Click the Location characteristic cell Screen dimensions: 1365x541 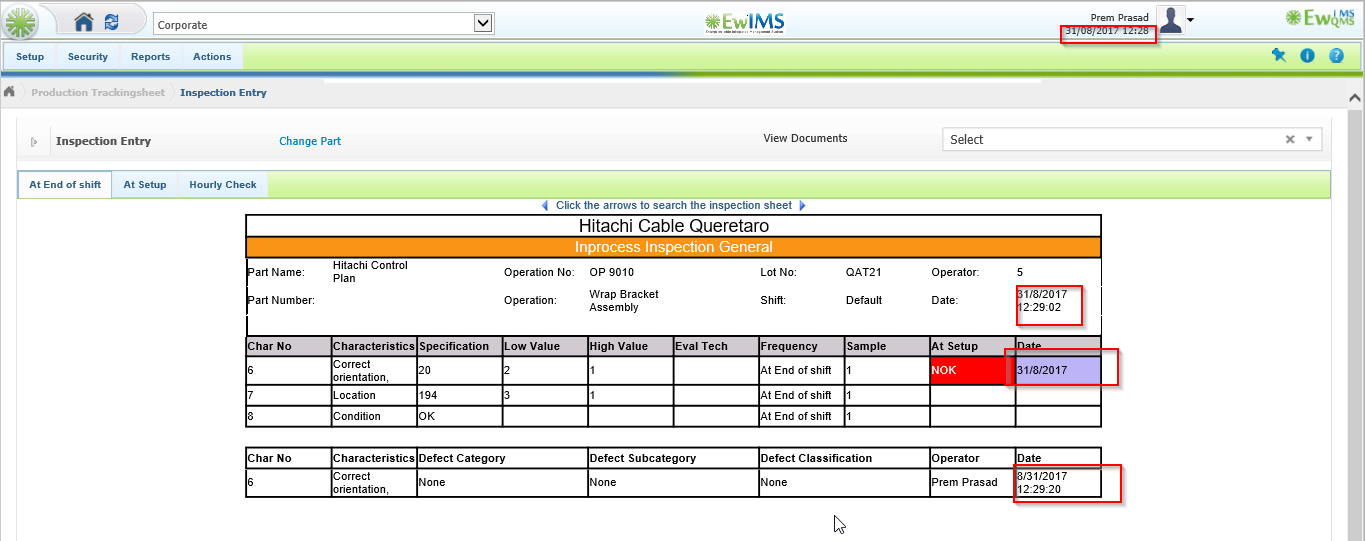point(374,396)
